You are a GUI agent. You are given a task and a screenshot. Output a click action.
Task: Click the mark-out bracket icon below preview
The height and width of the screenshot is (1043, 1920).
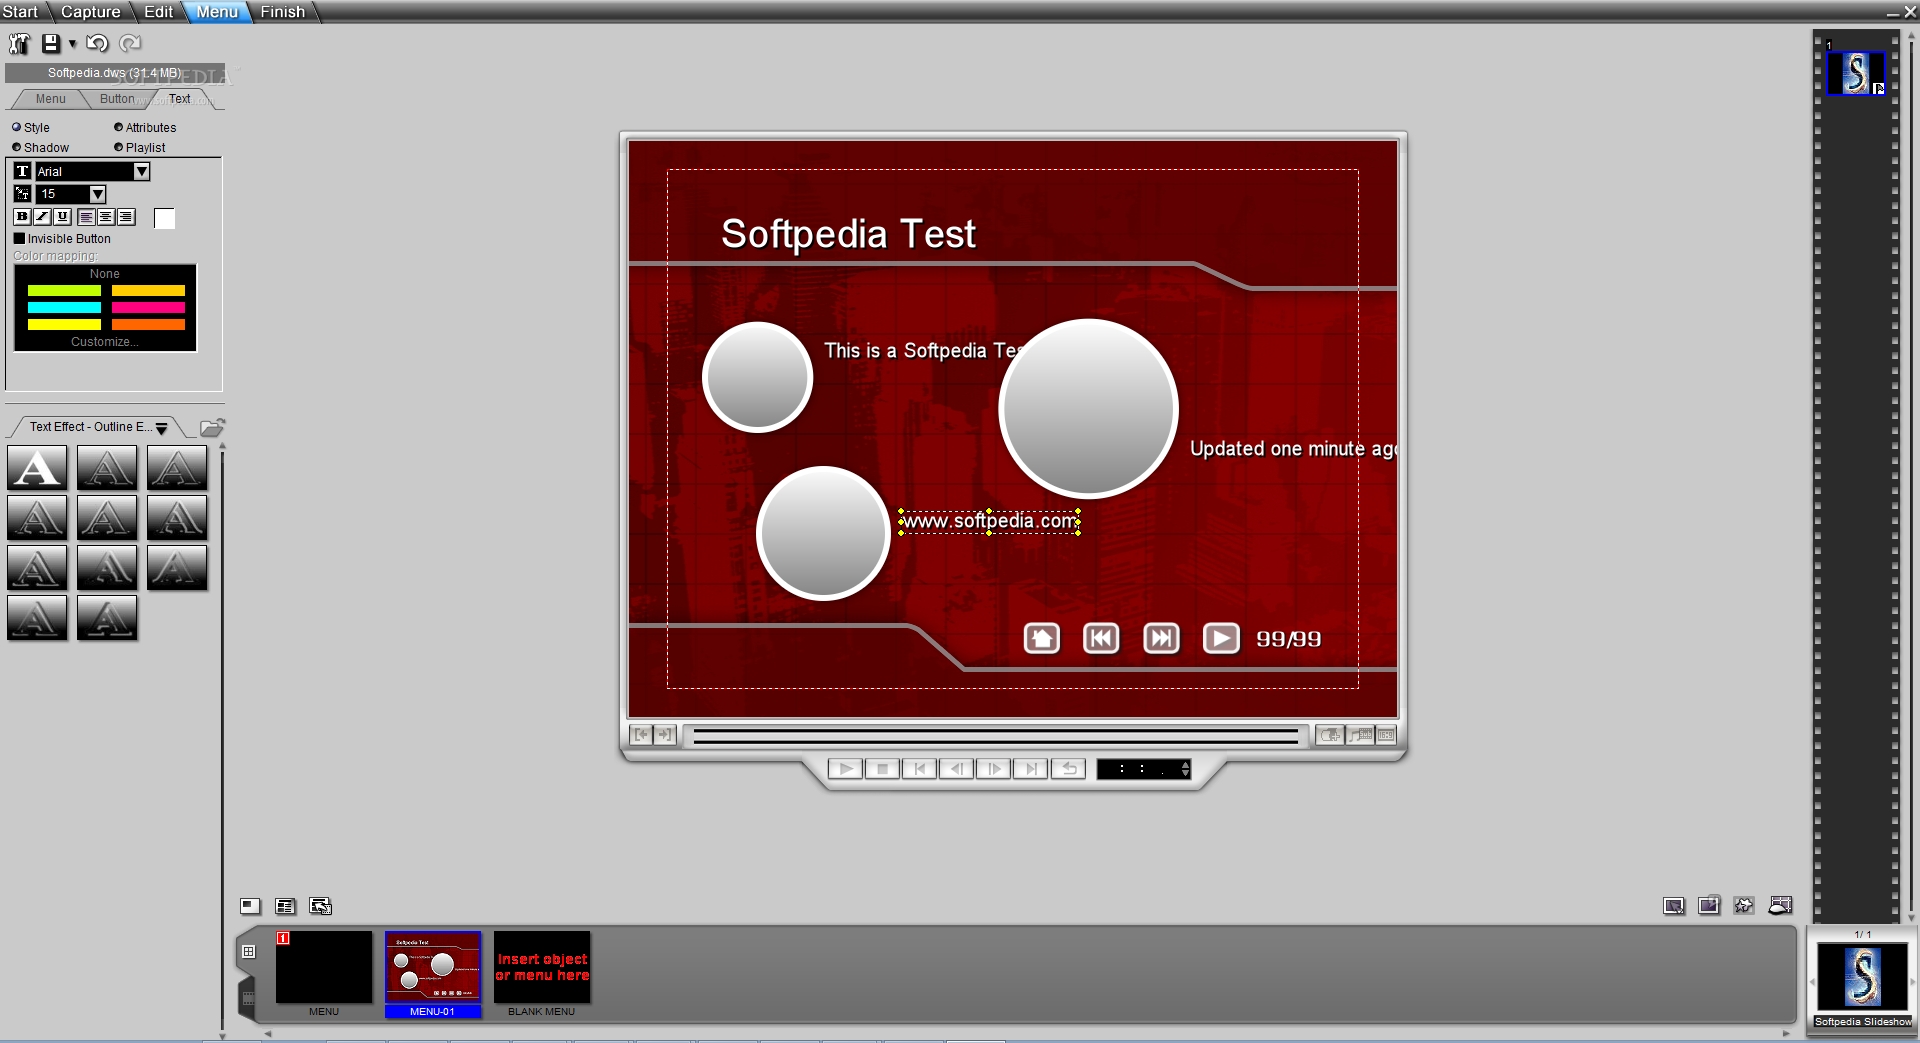click(665, 735)
